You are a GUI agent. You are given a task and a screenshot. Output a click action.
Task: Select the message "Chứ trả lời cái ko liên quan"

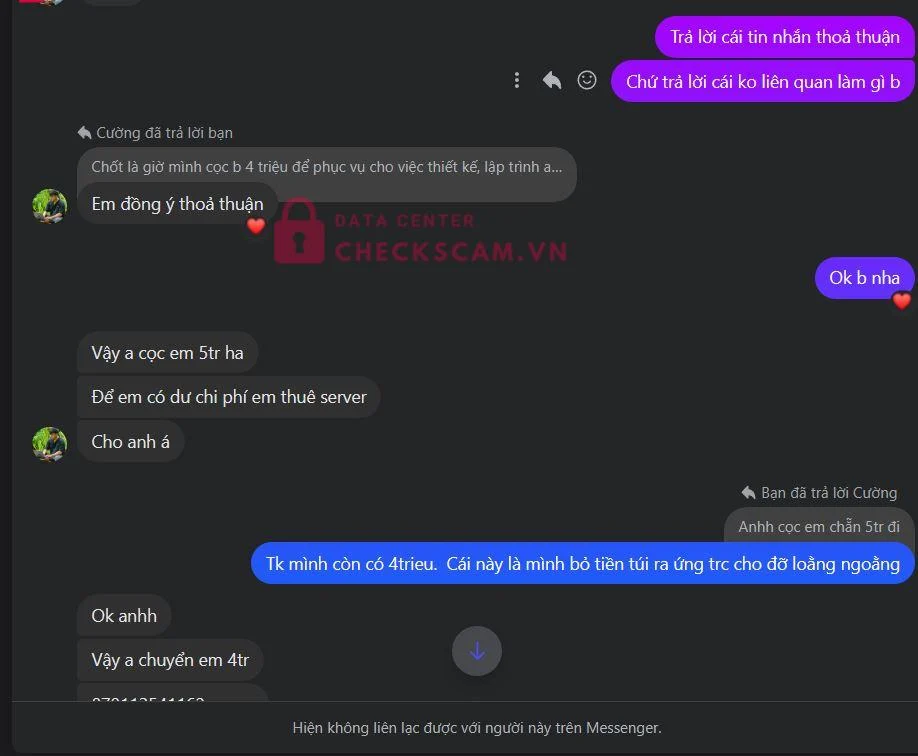tap(762, 81)
